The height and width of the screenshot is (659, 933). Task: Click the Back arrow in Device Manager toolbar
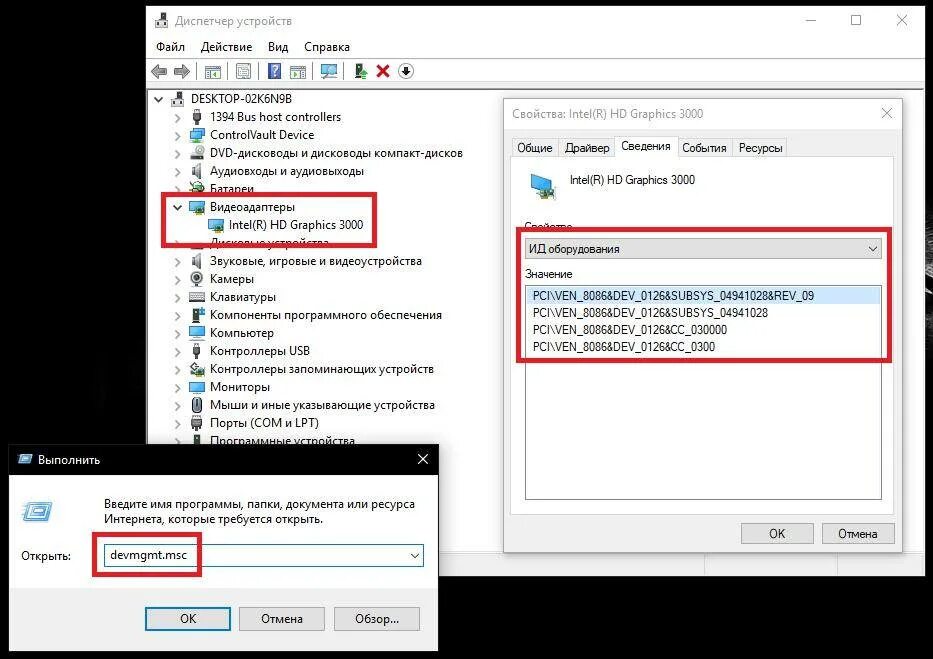[159, 71]
